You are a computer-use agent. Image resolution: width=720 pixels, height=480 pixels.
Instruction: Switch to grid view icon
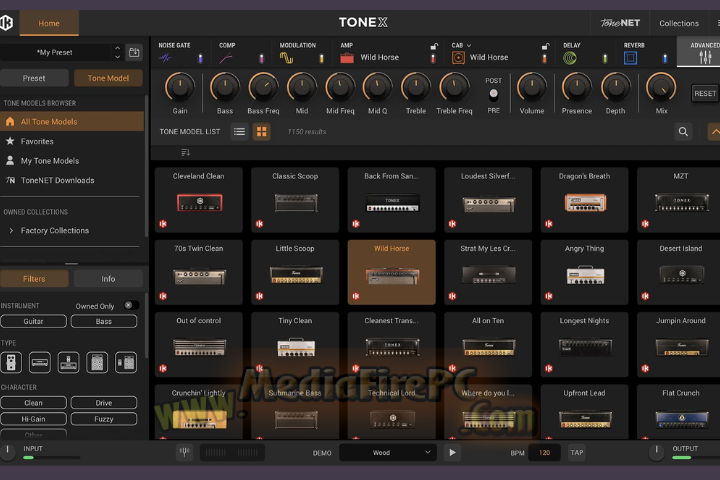pyautogui.click(x=262, y=132)
